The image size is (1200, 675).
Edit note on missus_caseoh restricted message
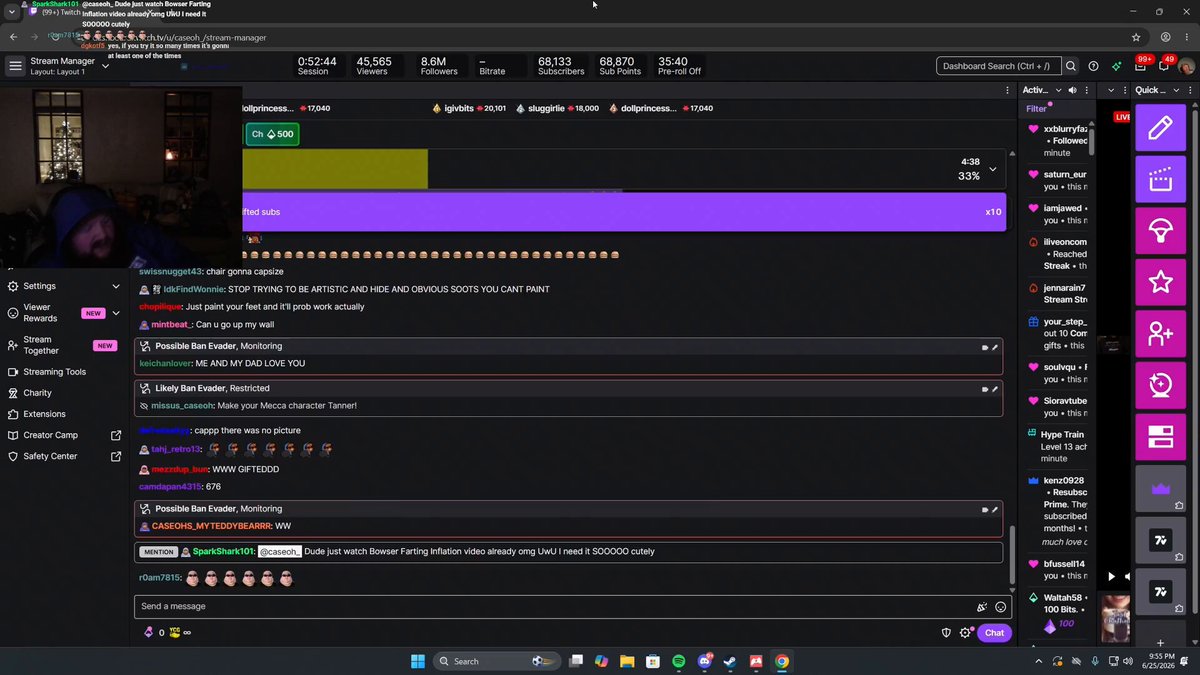(x=995, y=388)
